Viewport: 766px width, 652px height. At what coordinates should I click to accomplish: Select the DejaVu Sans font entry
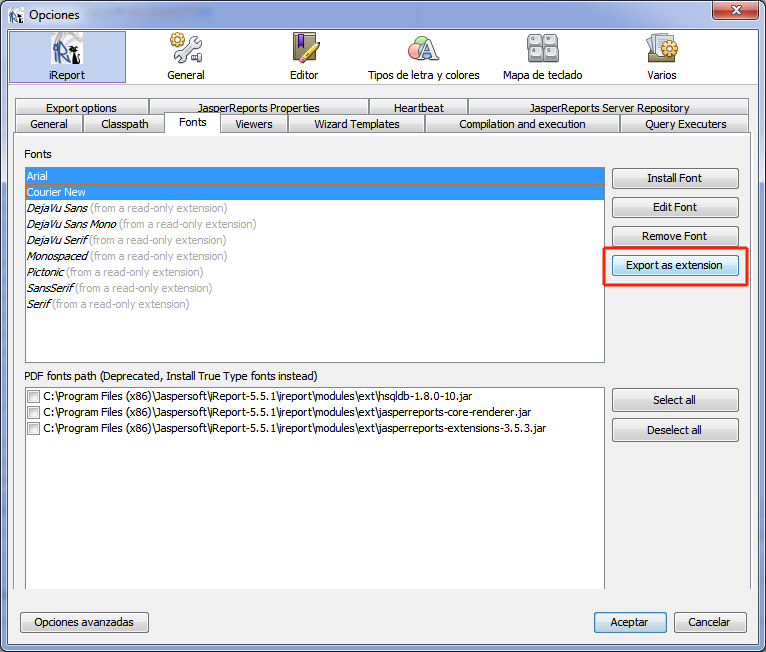click(x=315, y=209)
